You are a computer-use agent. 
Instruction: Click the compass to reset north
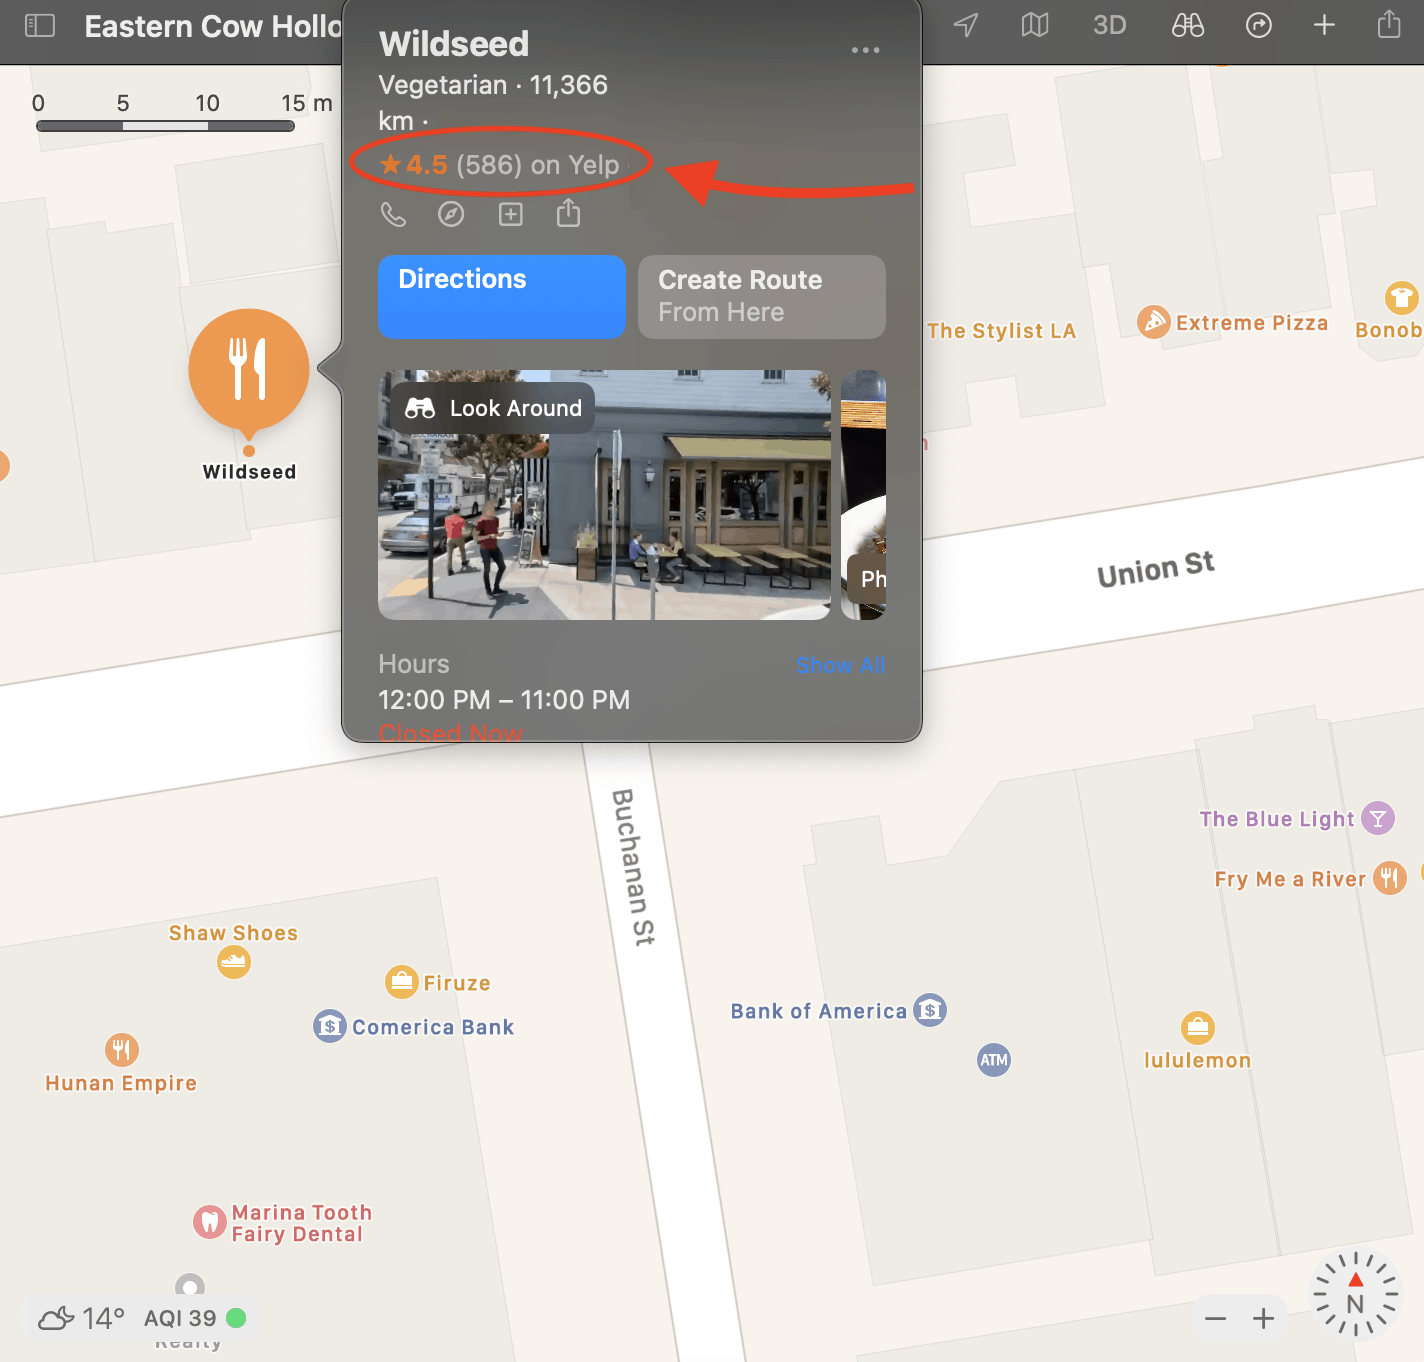[x=1355, y=1295]
